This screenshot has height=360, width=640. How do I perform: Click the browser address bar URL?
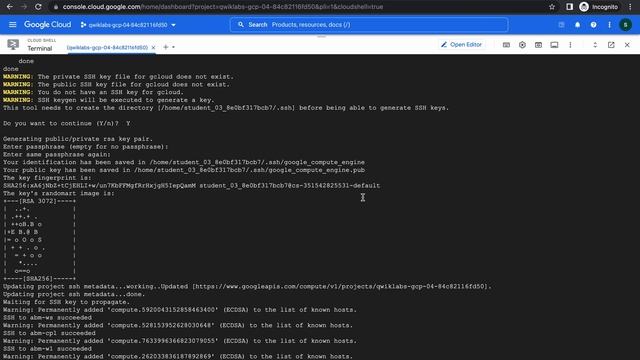pyautogui.click(x=222, y=7)
